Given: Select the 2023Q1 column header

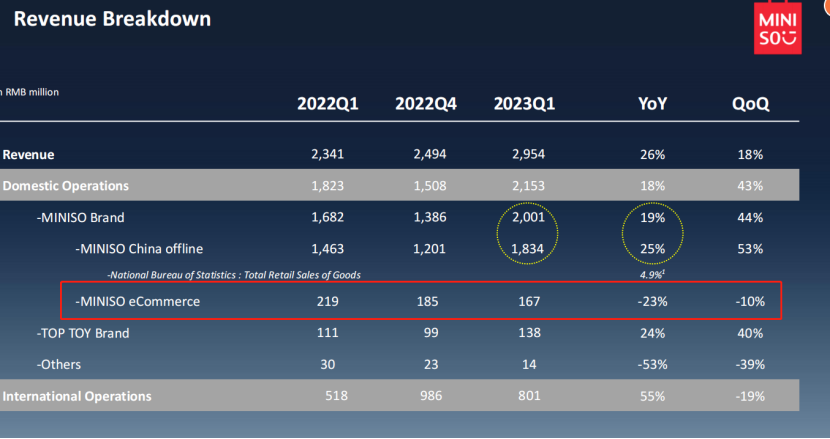Looking at the screenshot, I should (x=525, y=105).
